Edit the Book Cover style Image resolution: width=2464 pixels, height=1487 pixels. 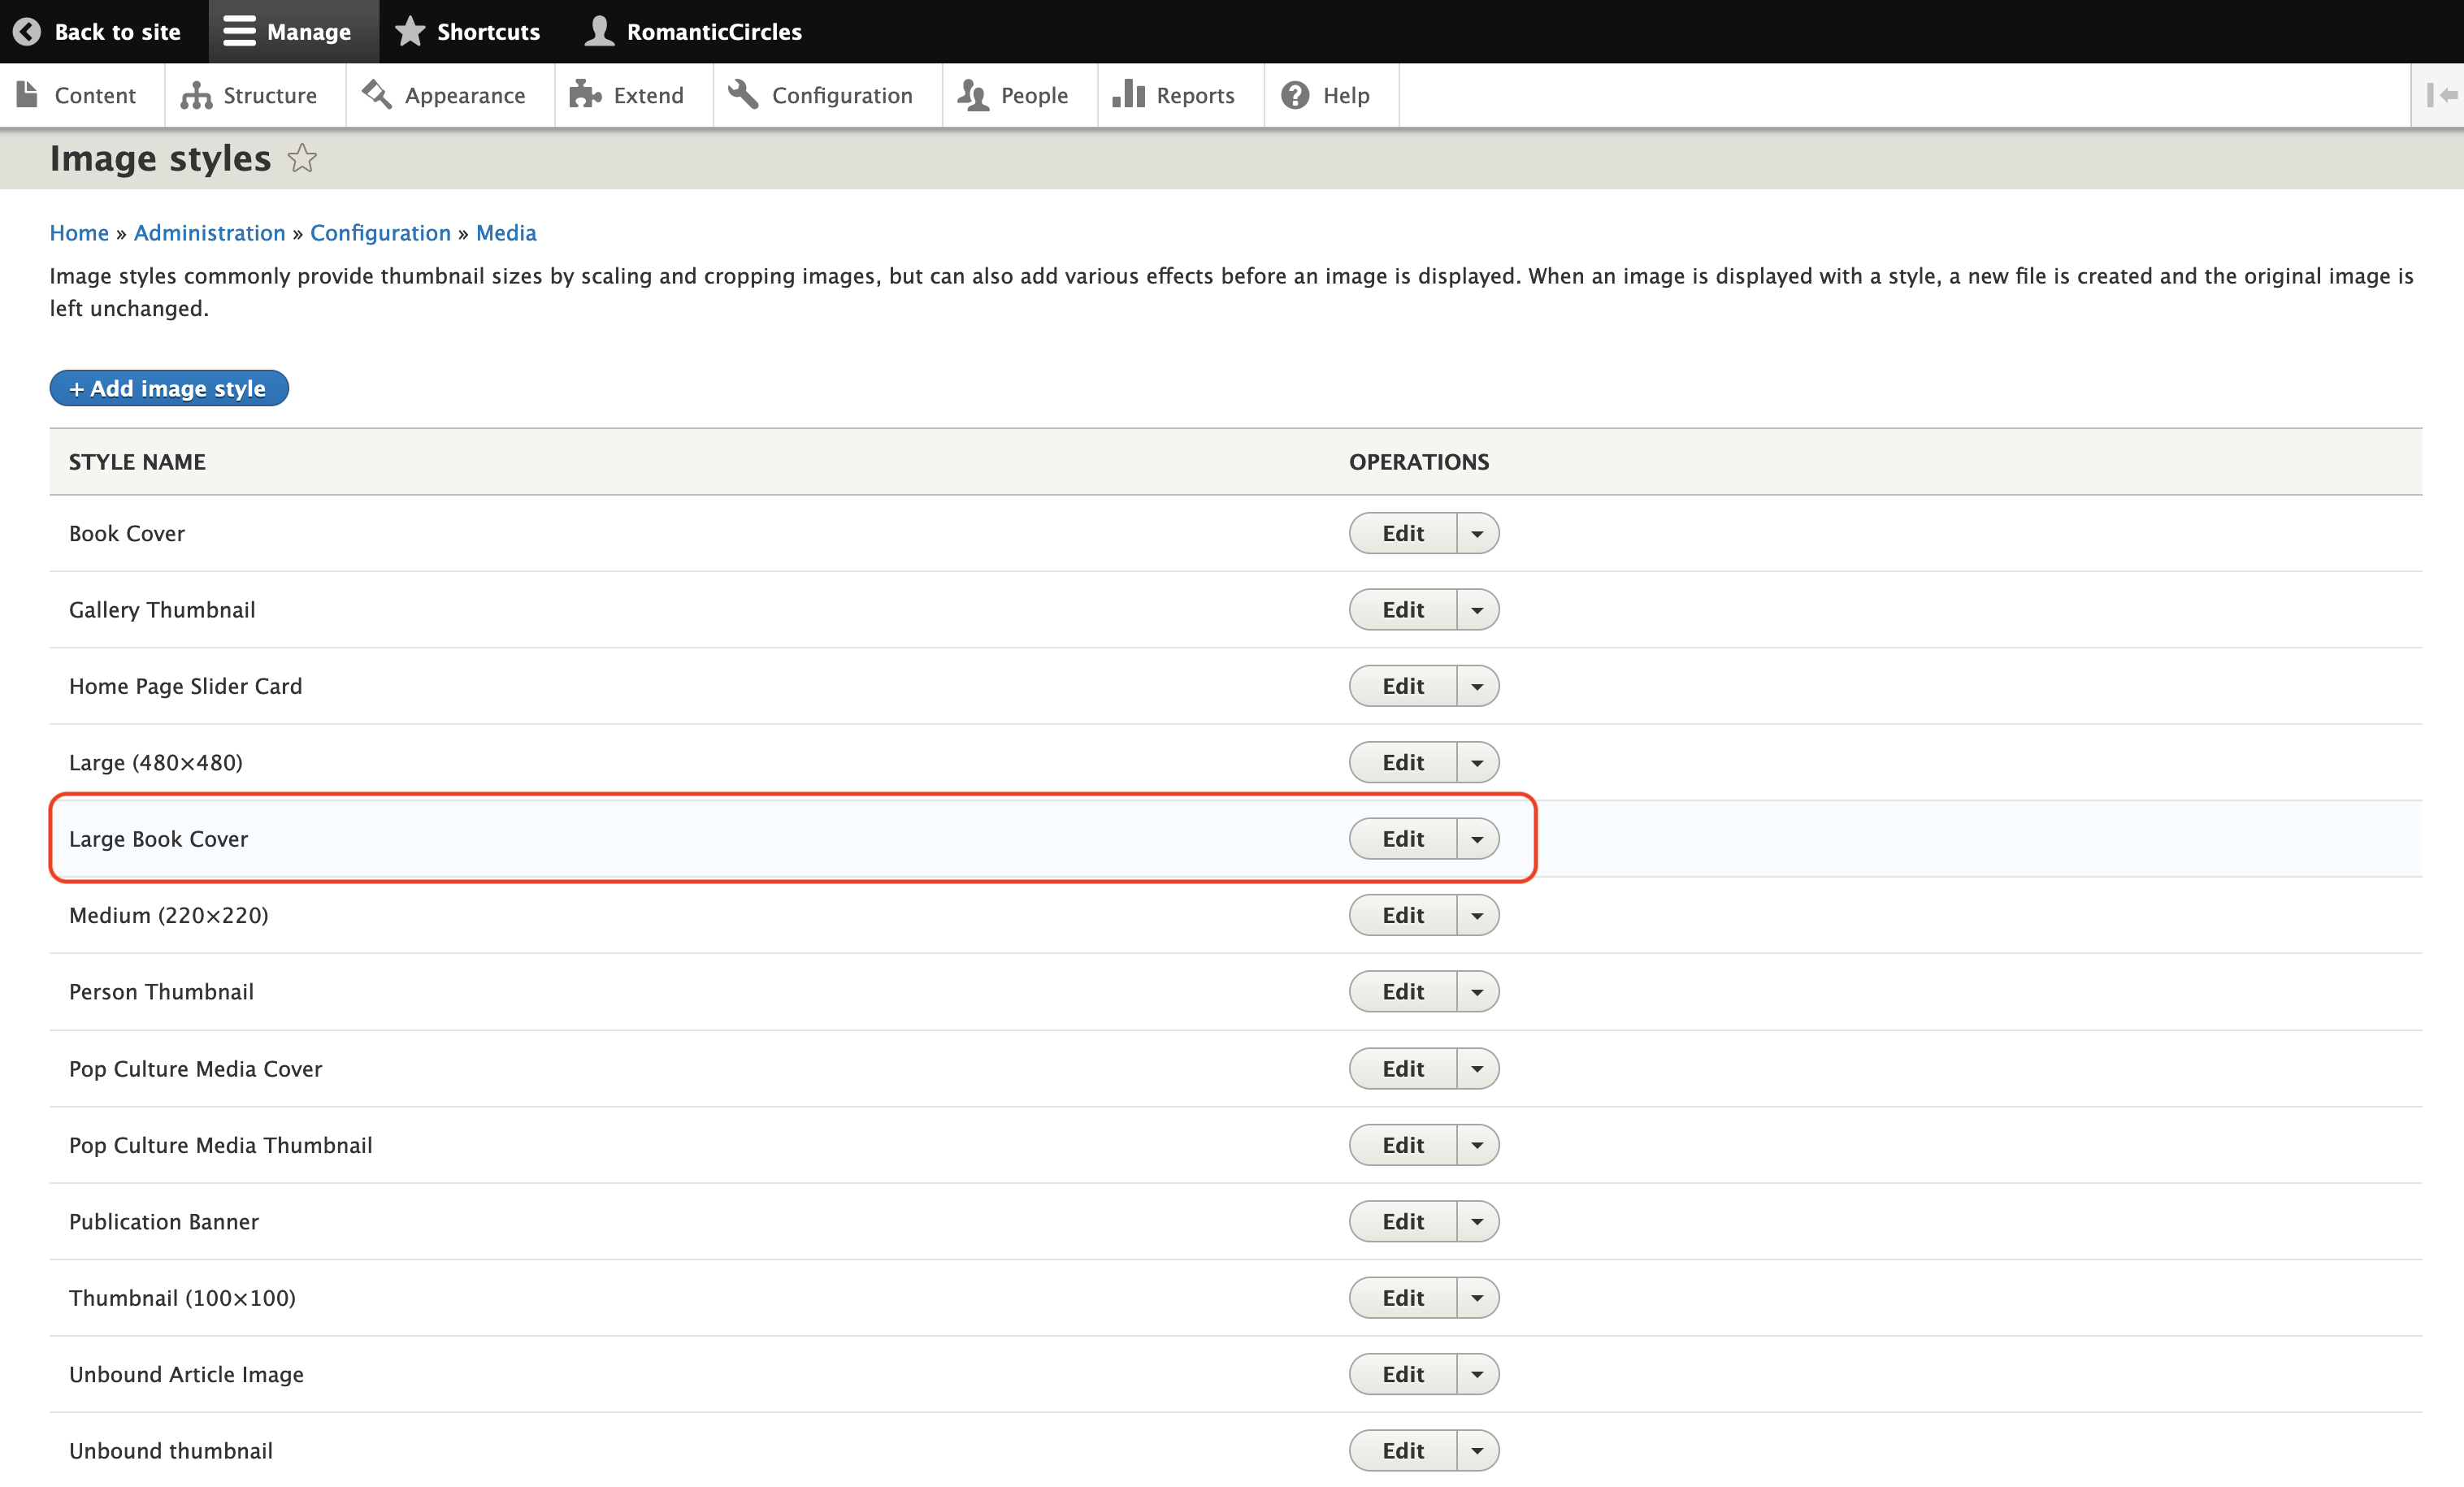pyautogui.click(x=1402, y=533)
